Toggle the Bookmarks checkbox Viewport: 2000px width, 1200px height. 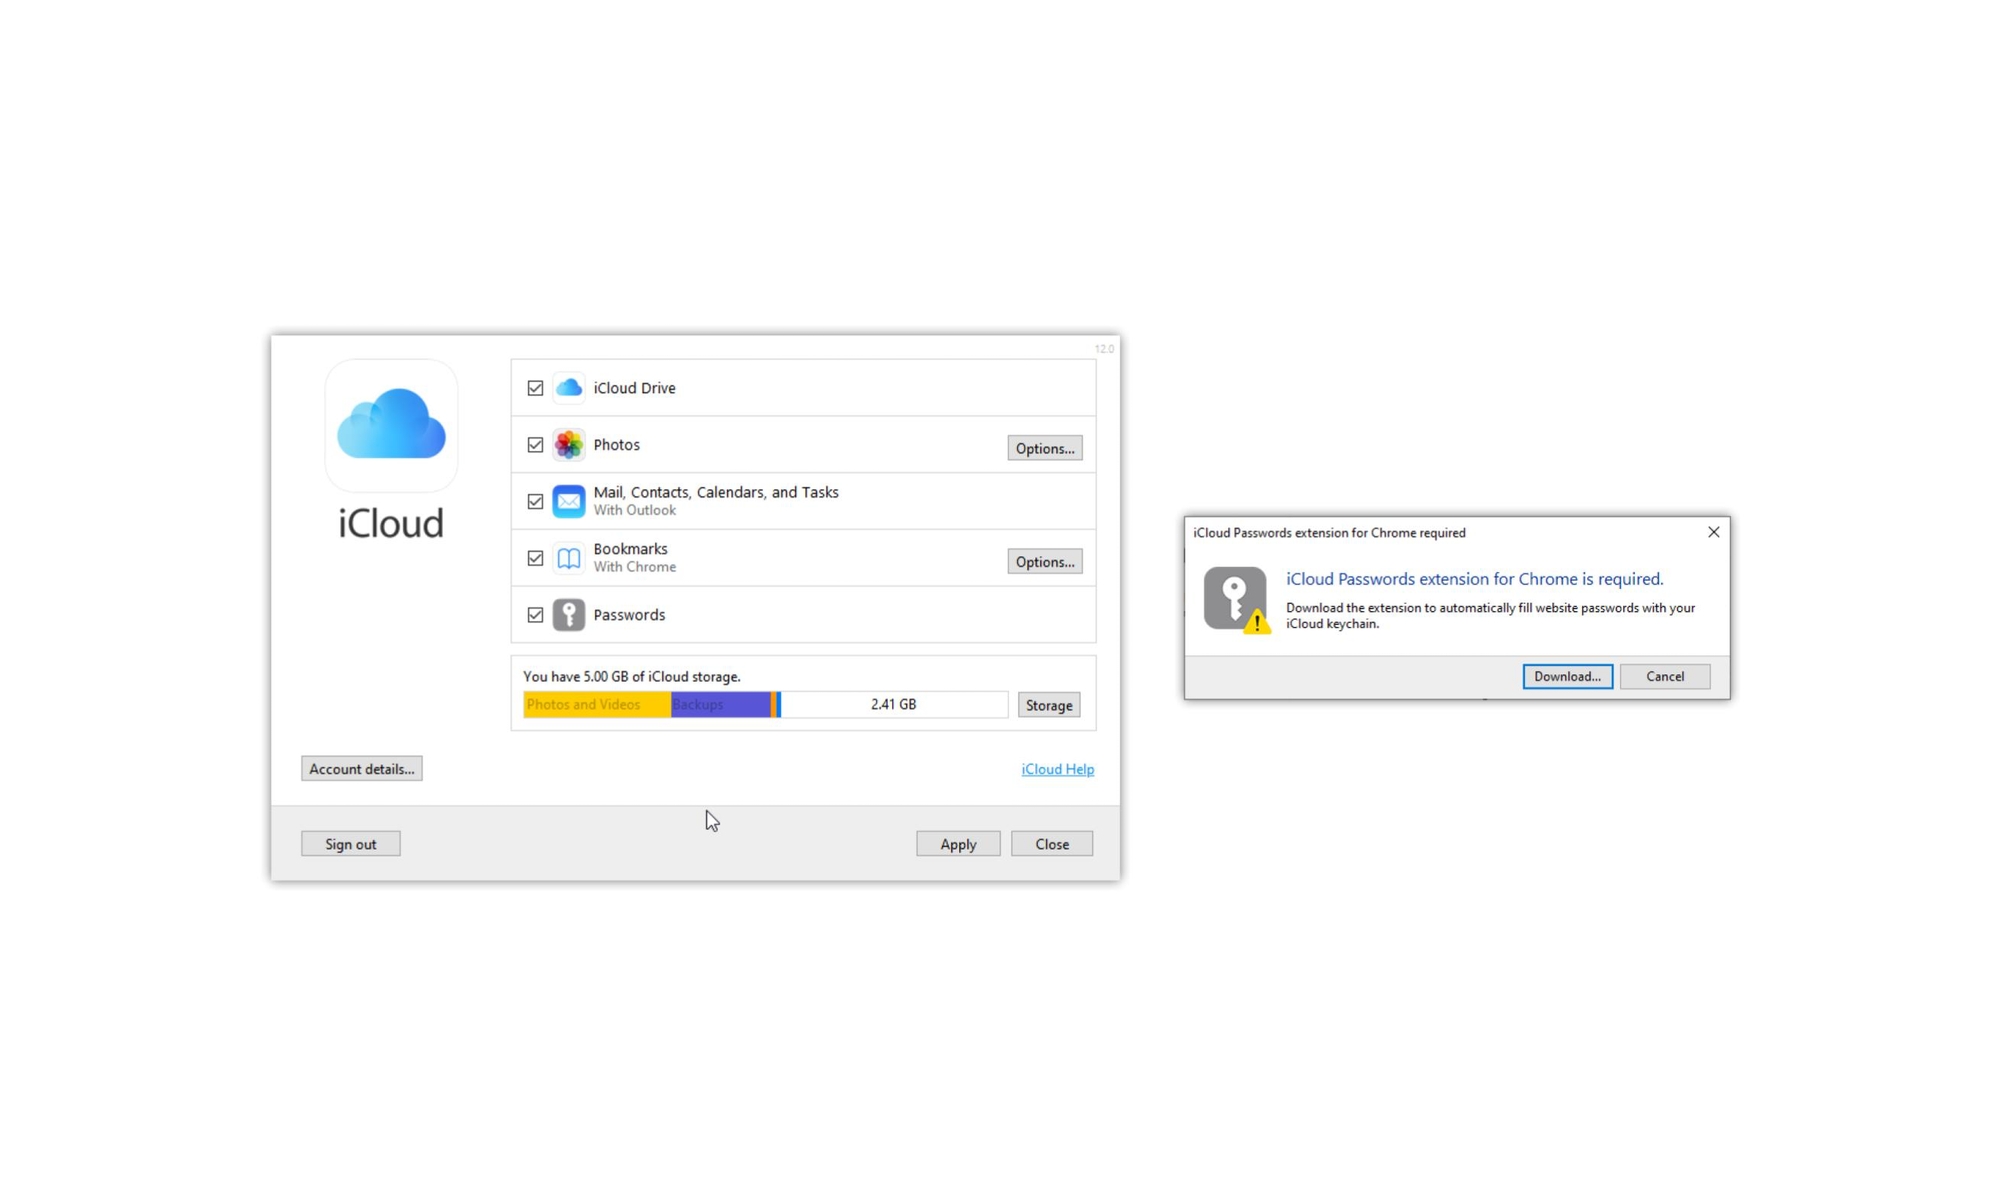(535, 558)
